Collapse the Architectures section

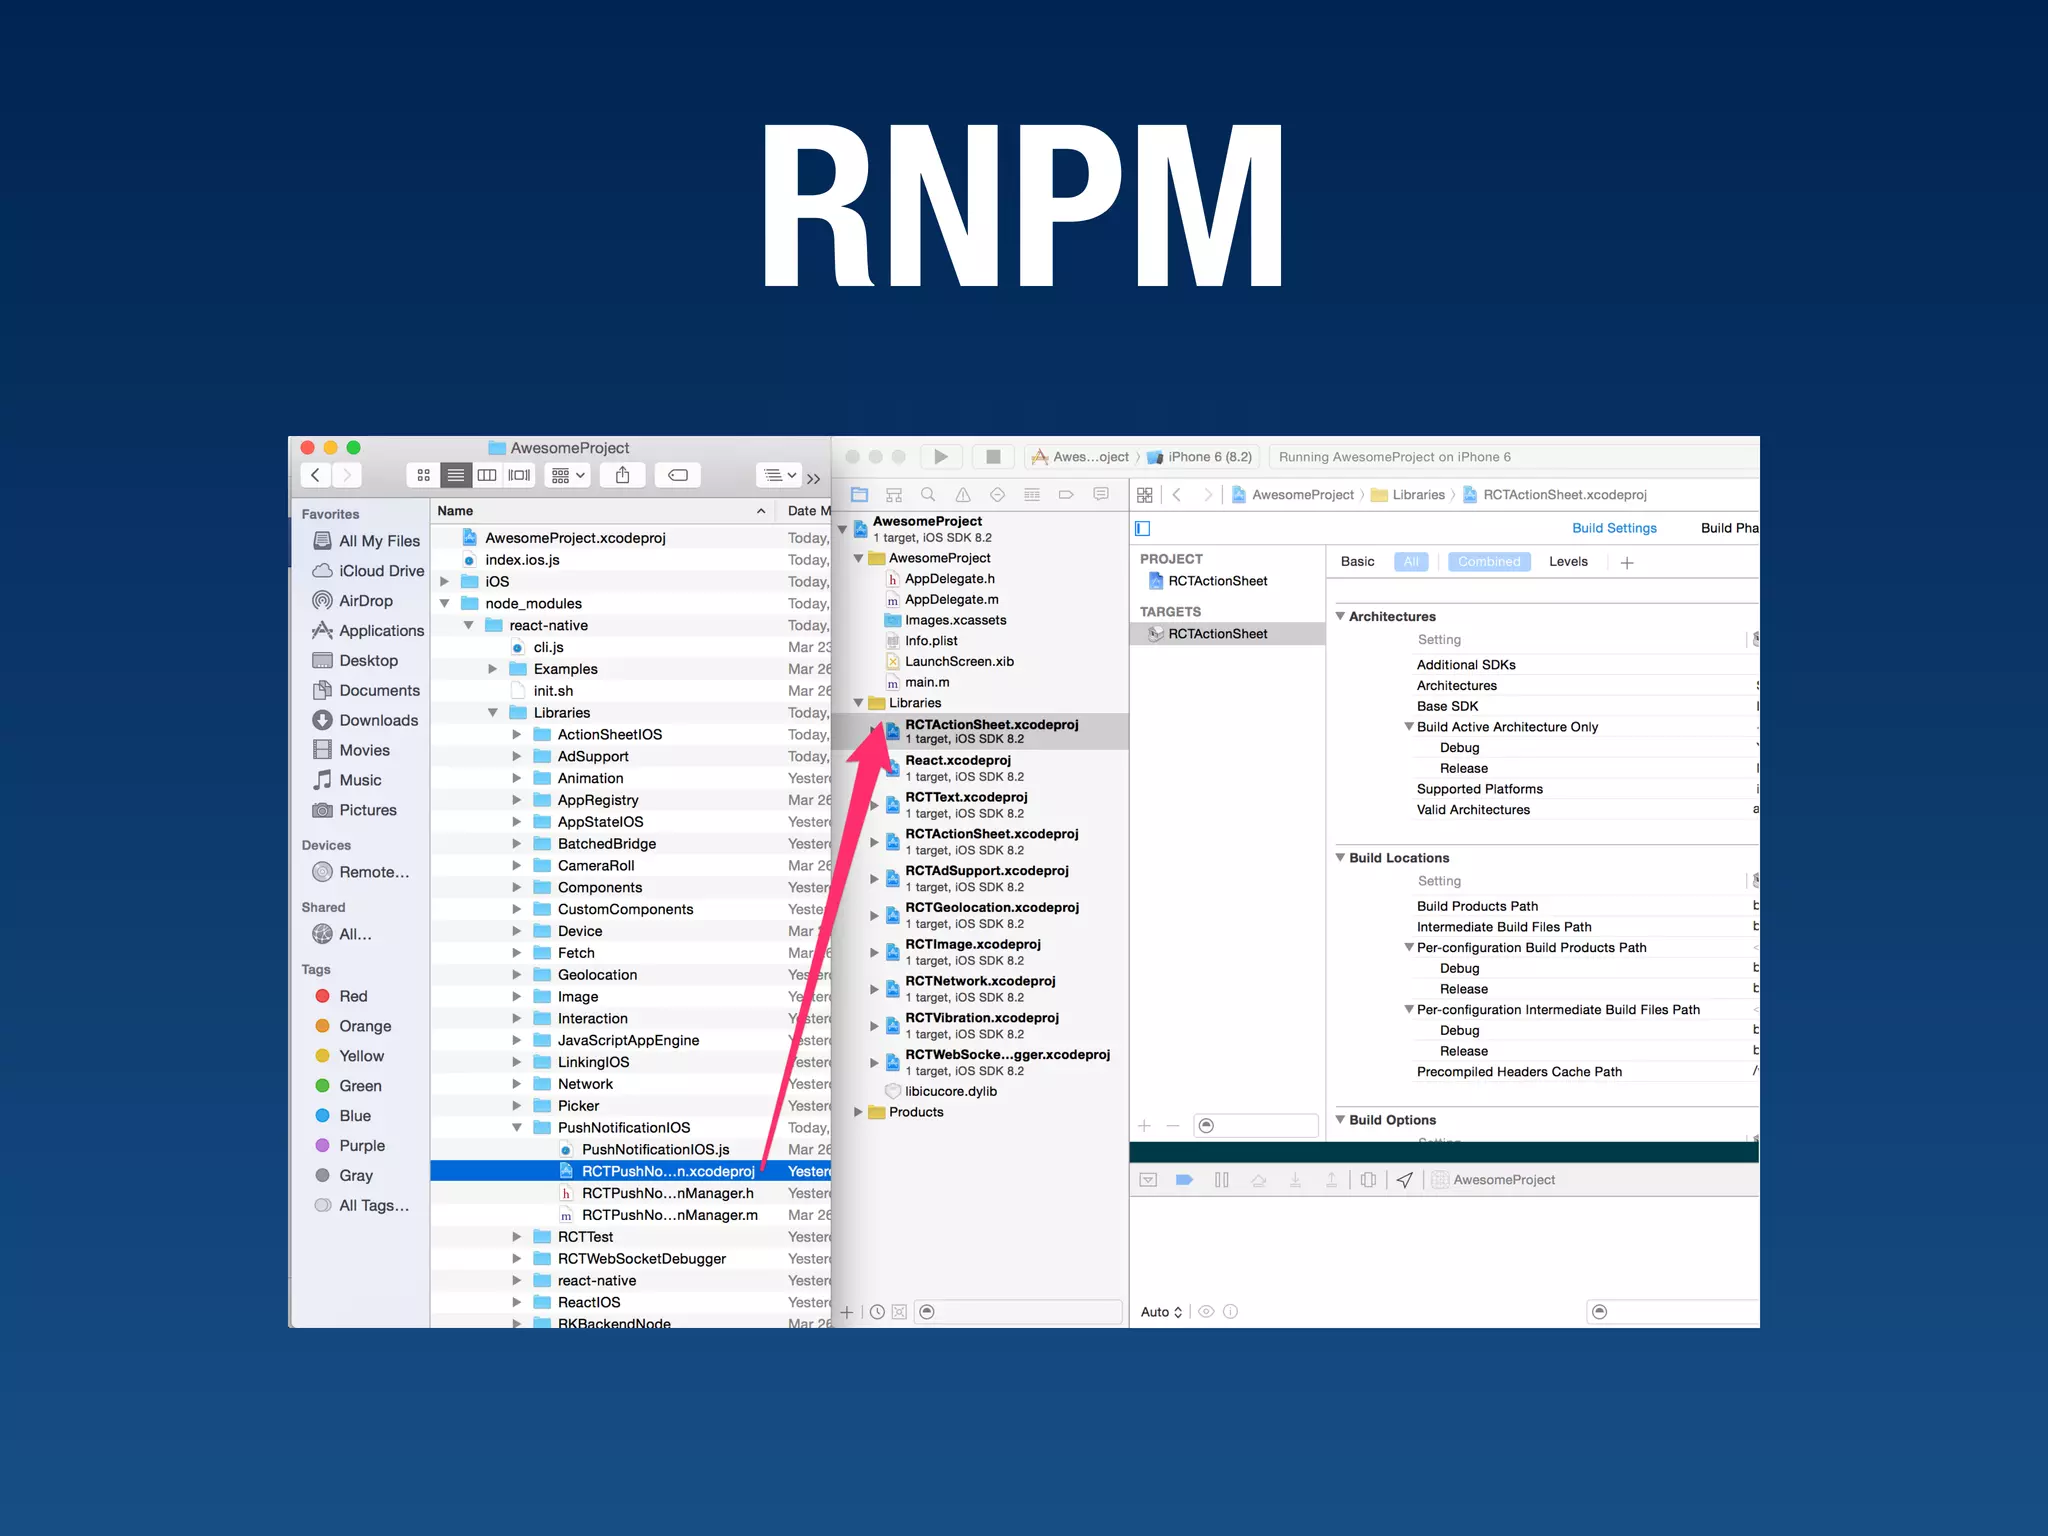coord(1340,616)
